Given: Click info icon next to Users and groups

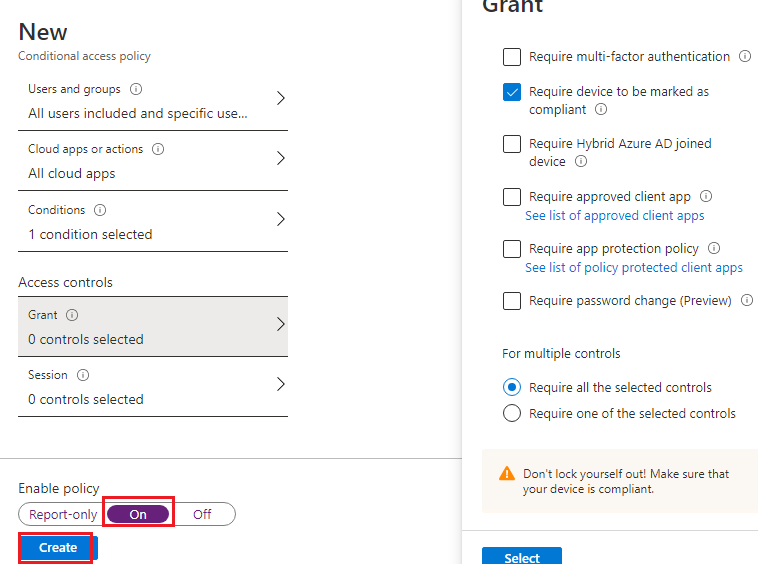Looking at the screenshot, I should coord(136,89).
